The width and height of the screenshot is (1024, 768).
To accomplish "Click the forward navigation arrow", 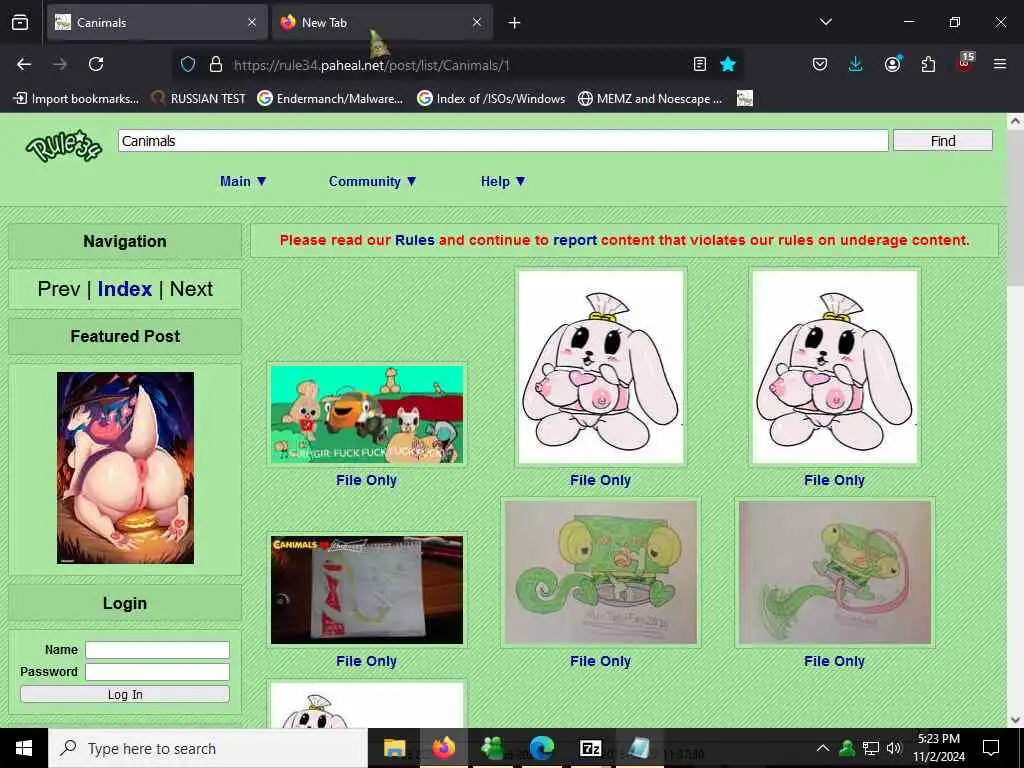I will point(59,64).
